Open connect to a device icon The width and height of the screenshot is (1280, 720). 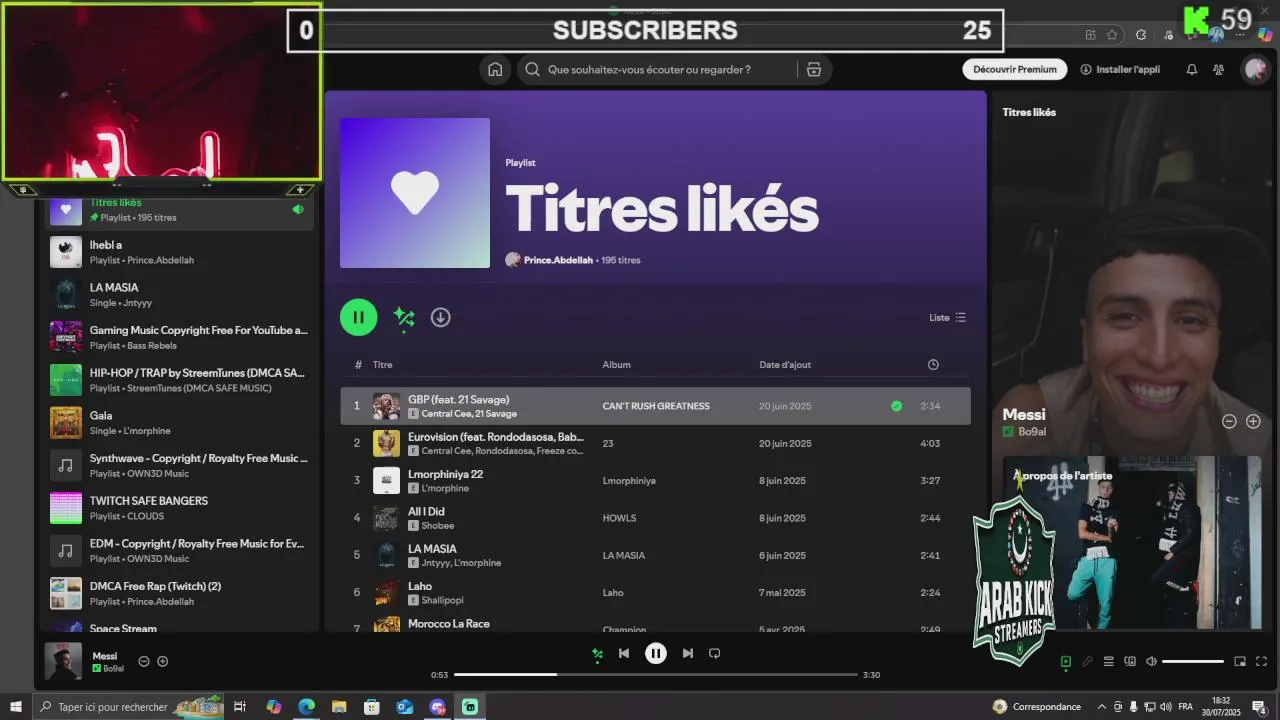tap(1130, 661)
